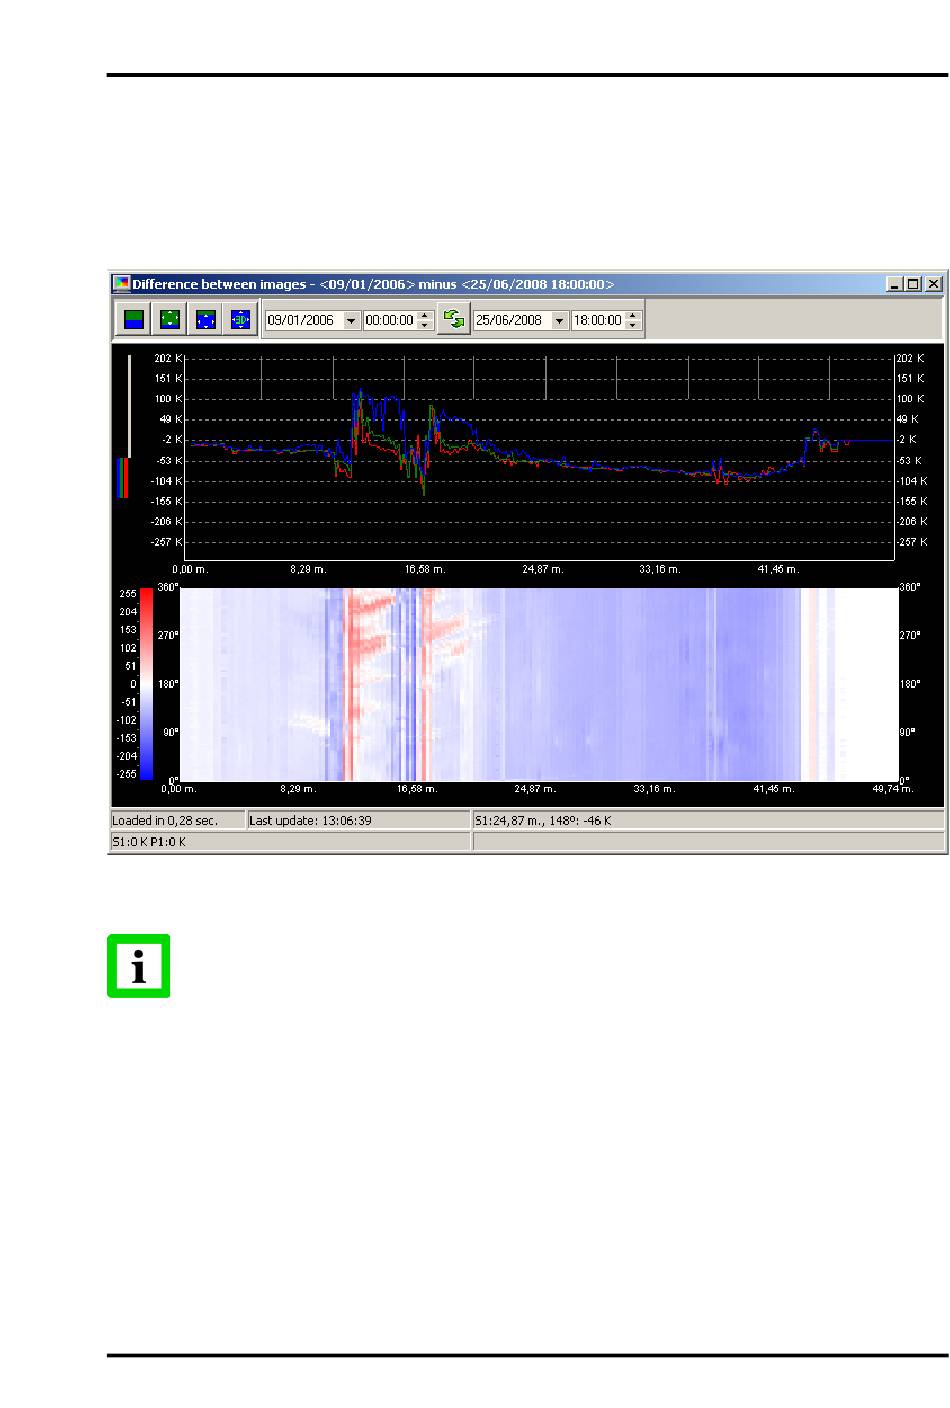This screenshot has height=1408, width=950.
Task: Click the '49,74 m.' thermal map axis label
Action: tap(893, 789)
